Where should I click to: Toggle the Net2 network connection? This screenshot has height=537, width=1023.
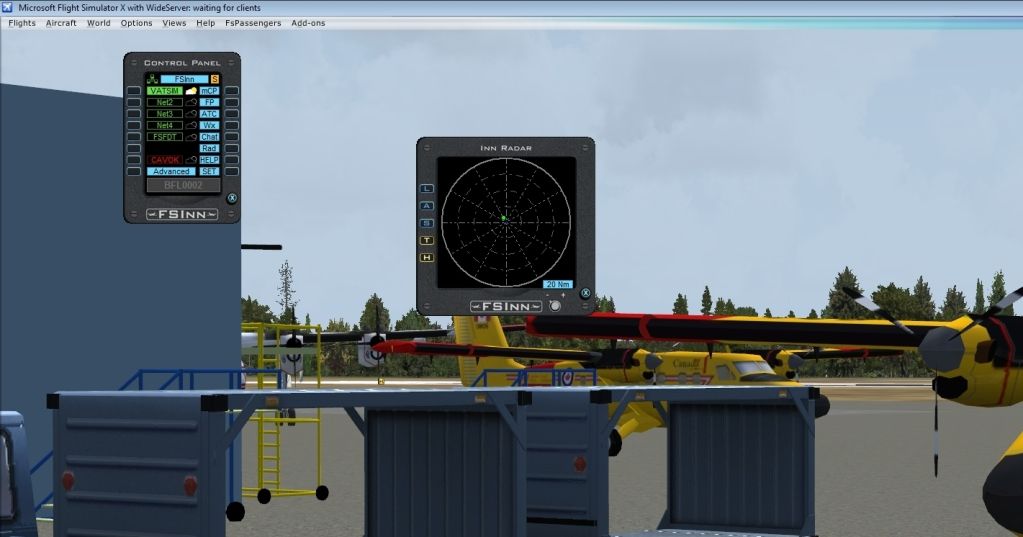point(164,102)
